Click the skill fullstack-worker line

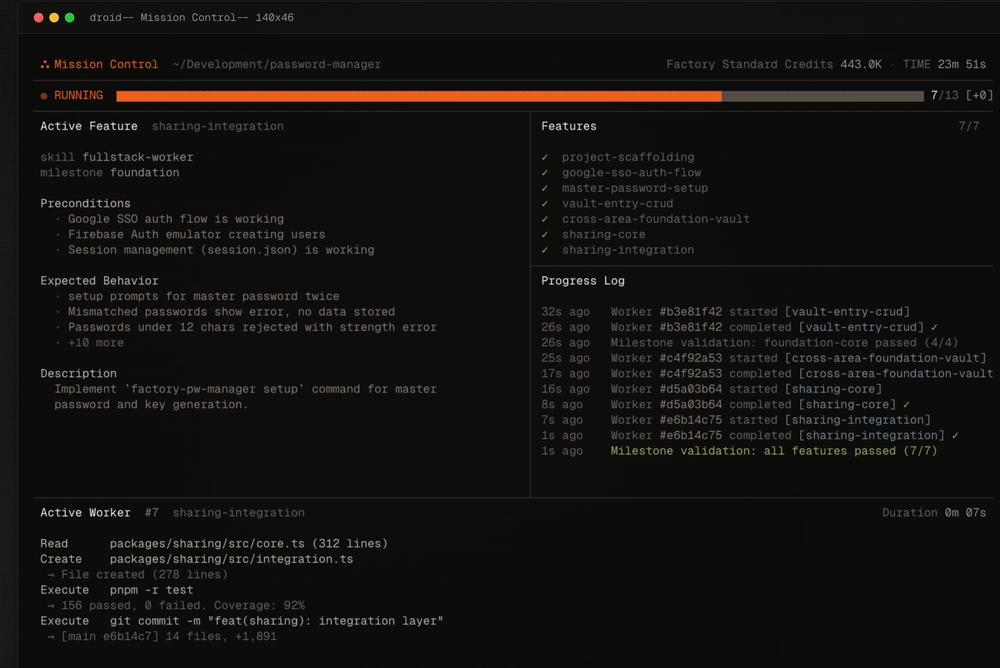click(x=117, y=157)
